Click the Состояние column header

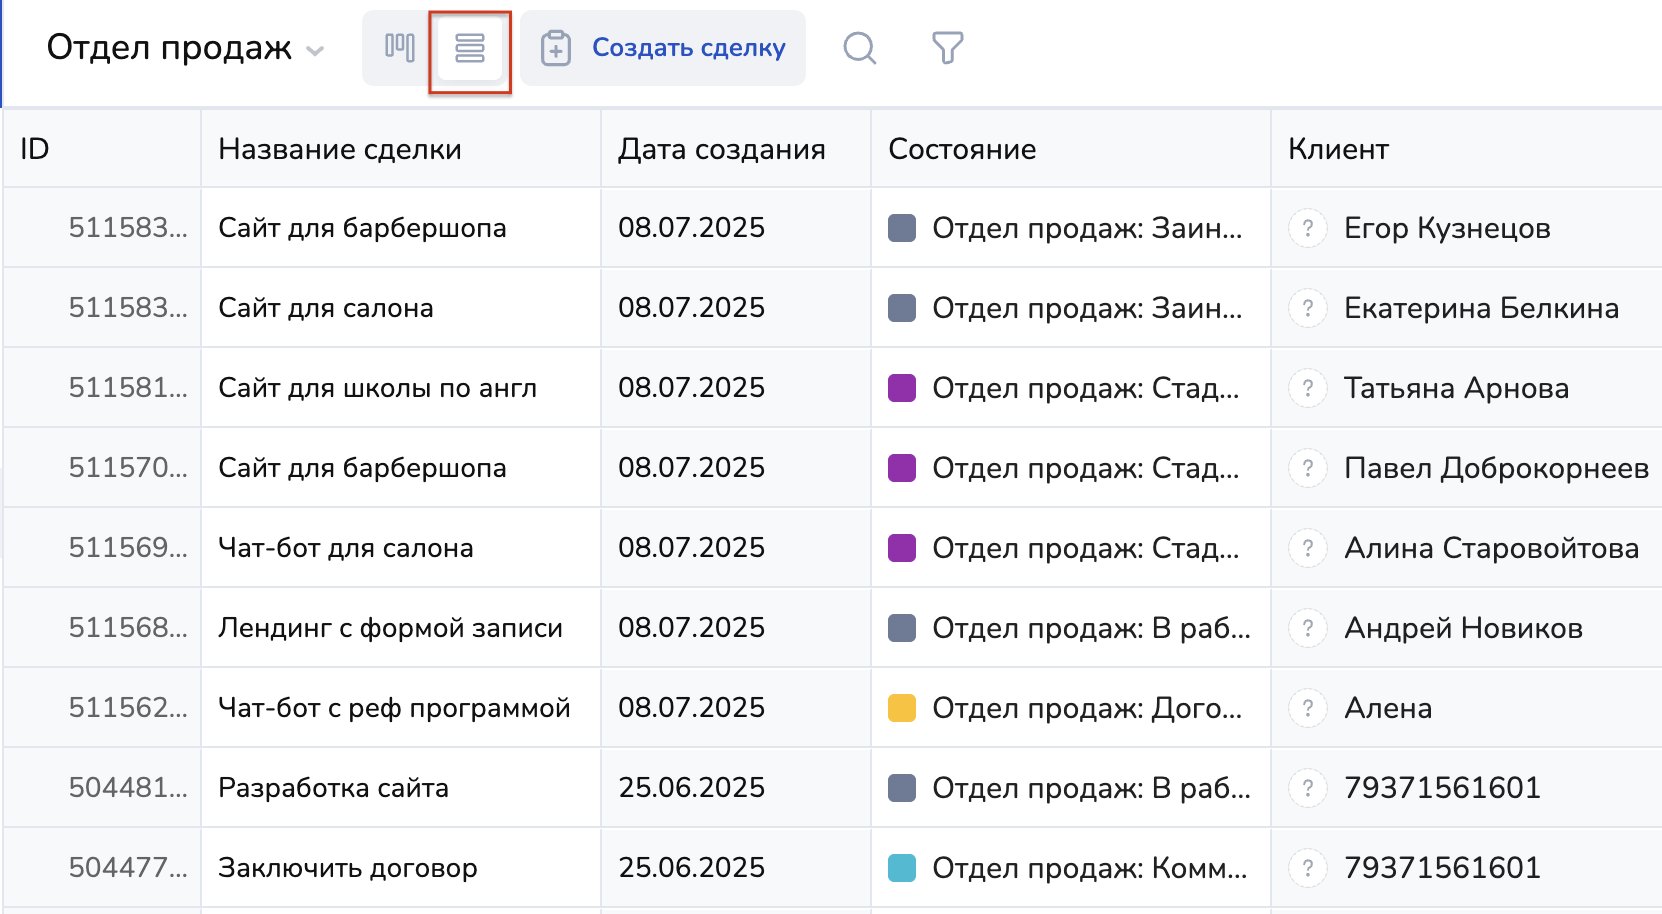pos(962,149)
